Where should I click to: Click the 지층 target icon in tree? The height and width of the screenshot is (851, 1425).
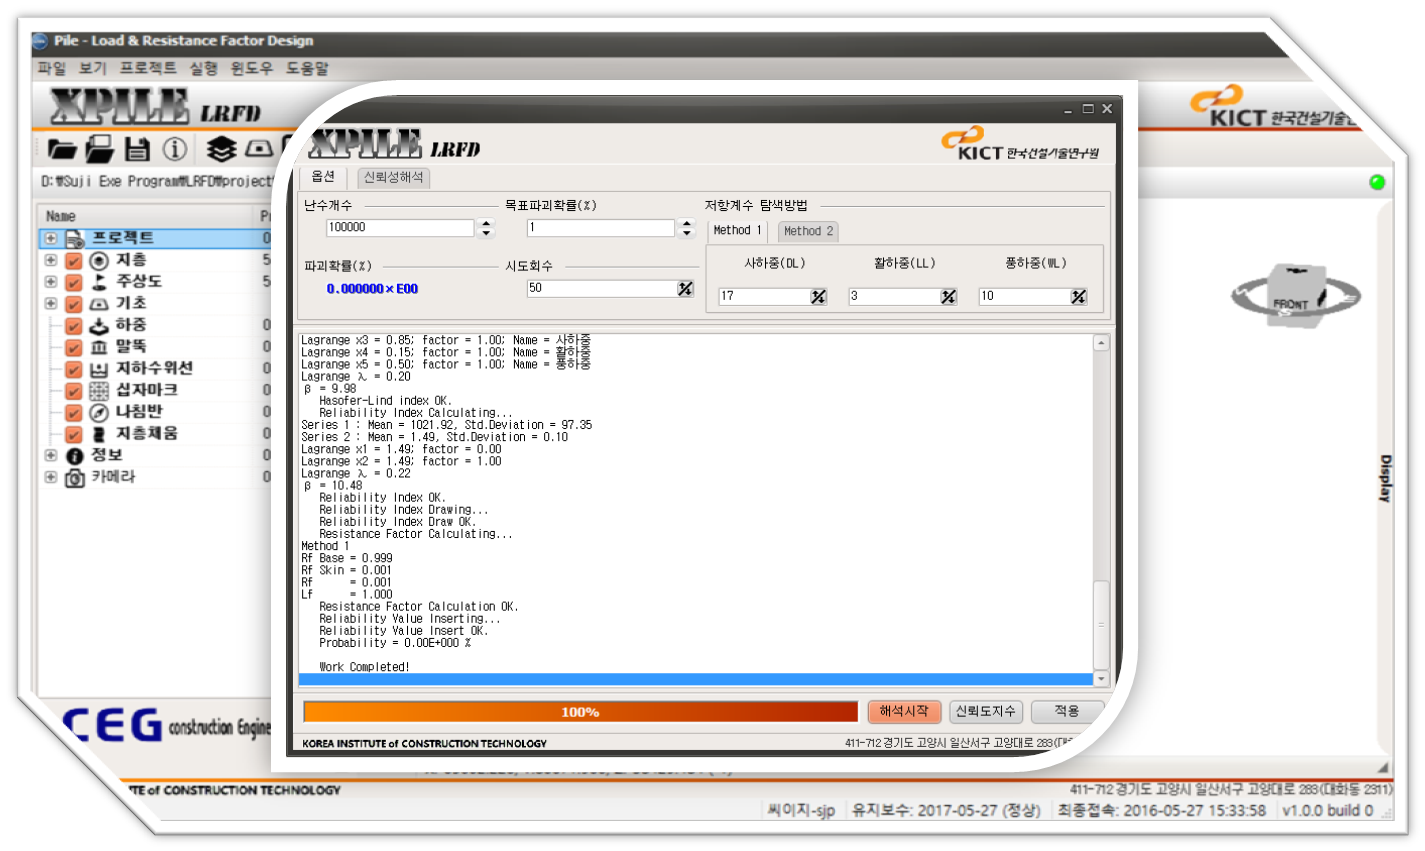click(x=99, y=261)
